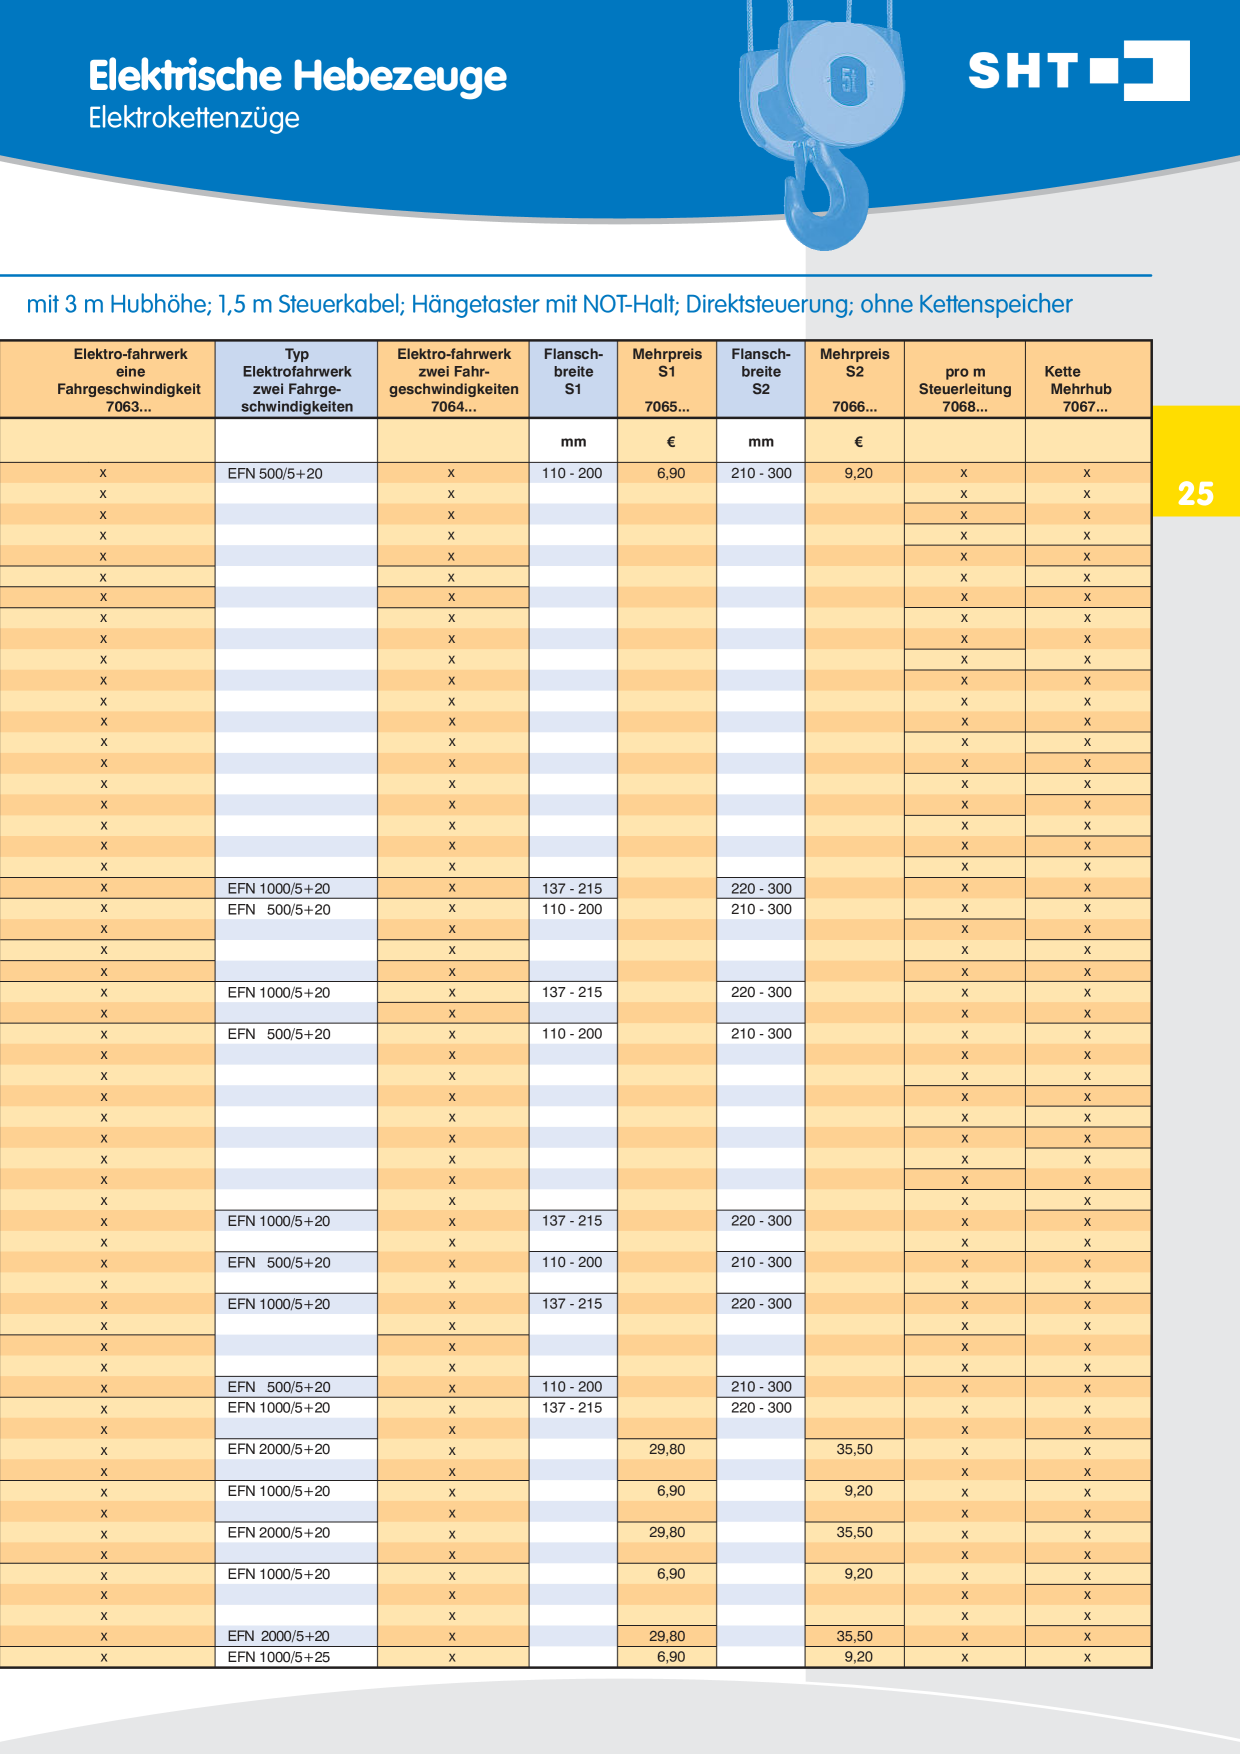
Task: Click the "mm" unit under Flanschbreite S2
Action: coord(761,442)
